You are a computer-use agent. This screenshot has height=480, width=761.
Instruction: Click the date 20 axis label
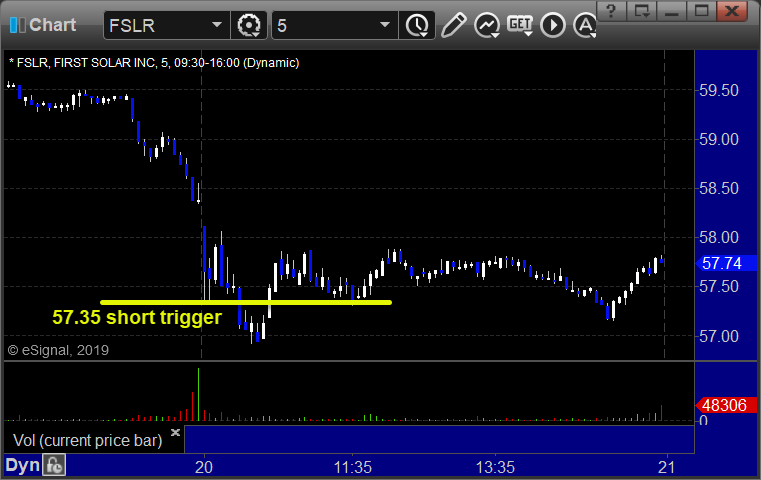[x=204, y=467]
